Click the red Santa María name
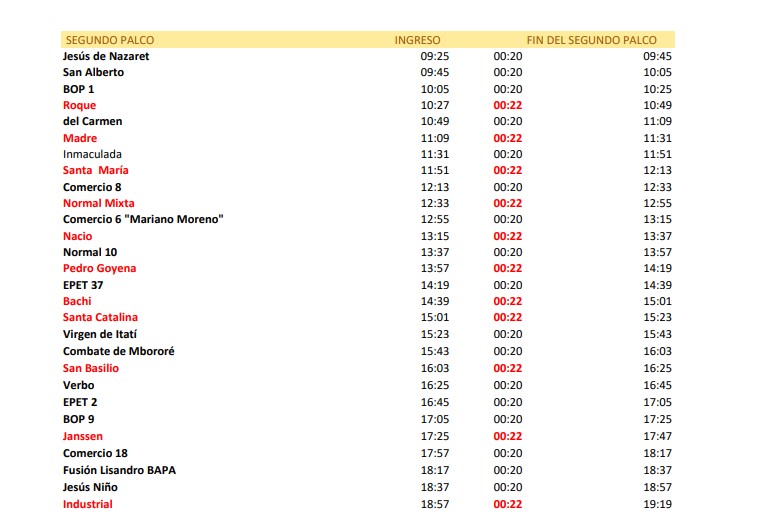This screenshot has width=763, height=531. click(95, 171)
